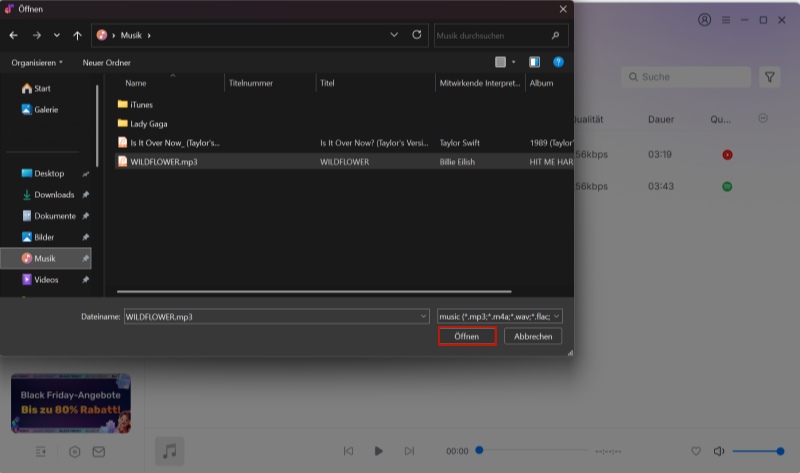Select Downloads in the navigation pane
The width and height of the screenshot is (800, 473).
point(54,195)
